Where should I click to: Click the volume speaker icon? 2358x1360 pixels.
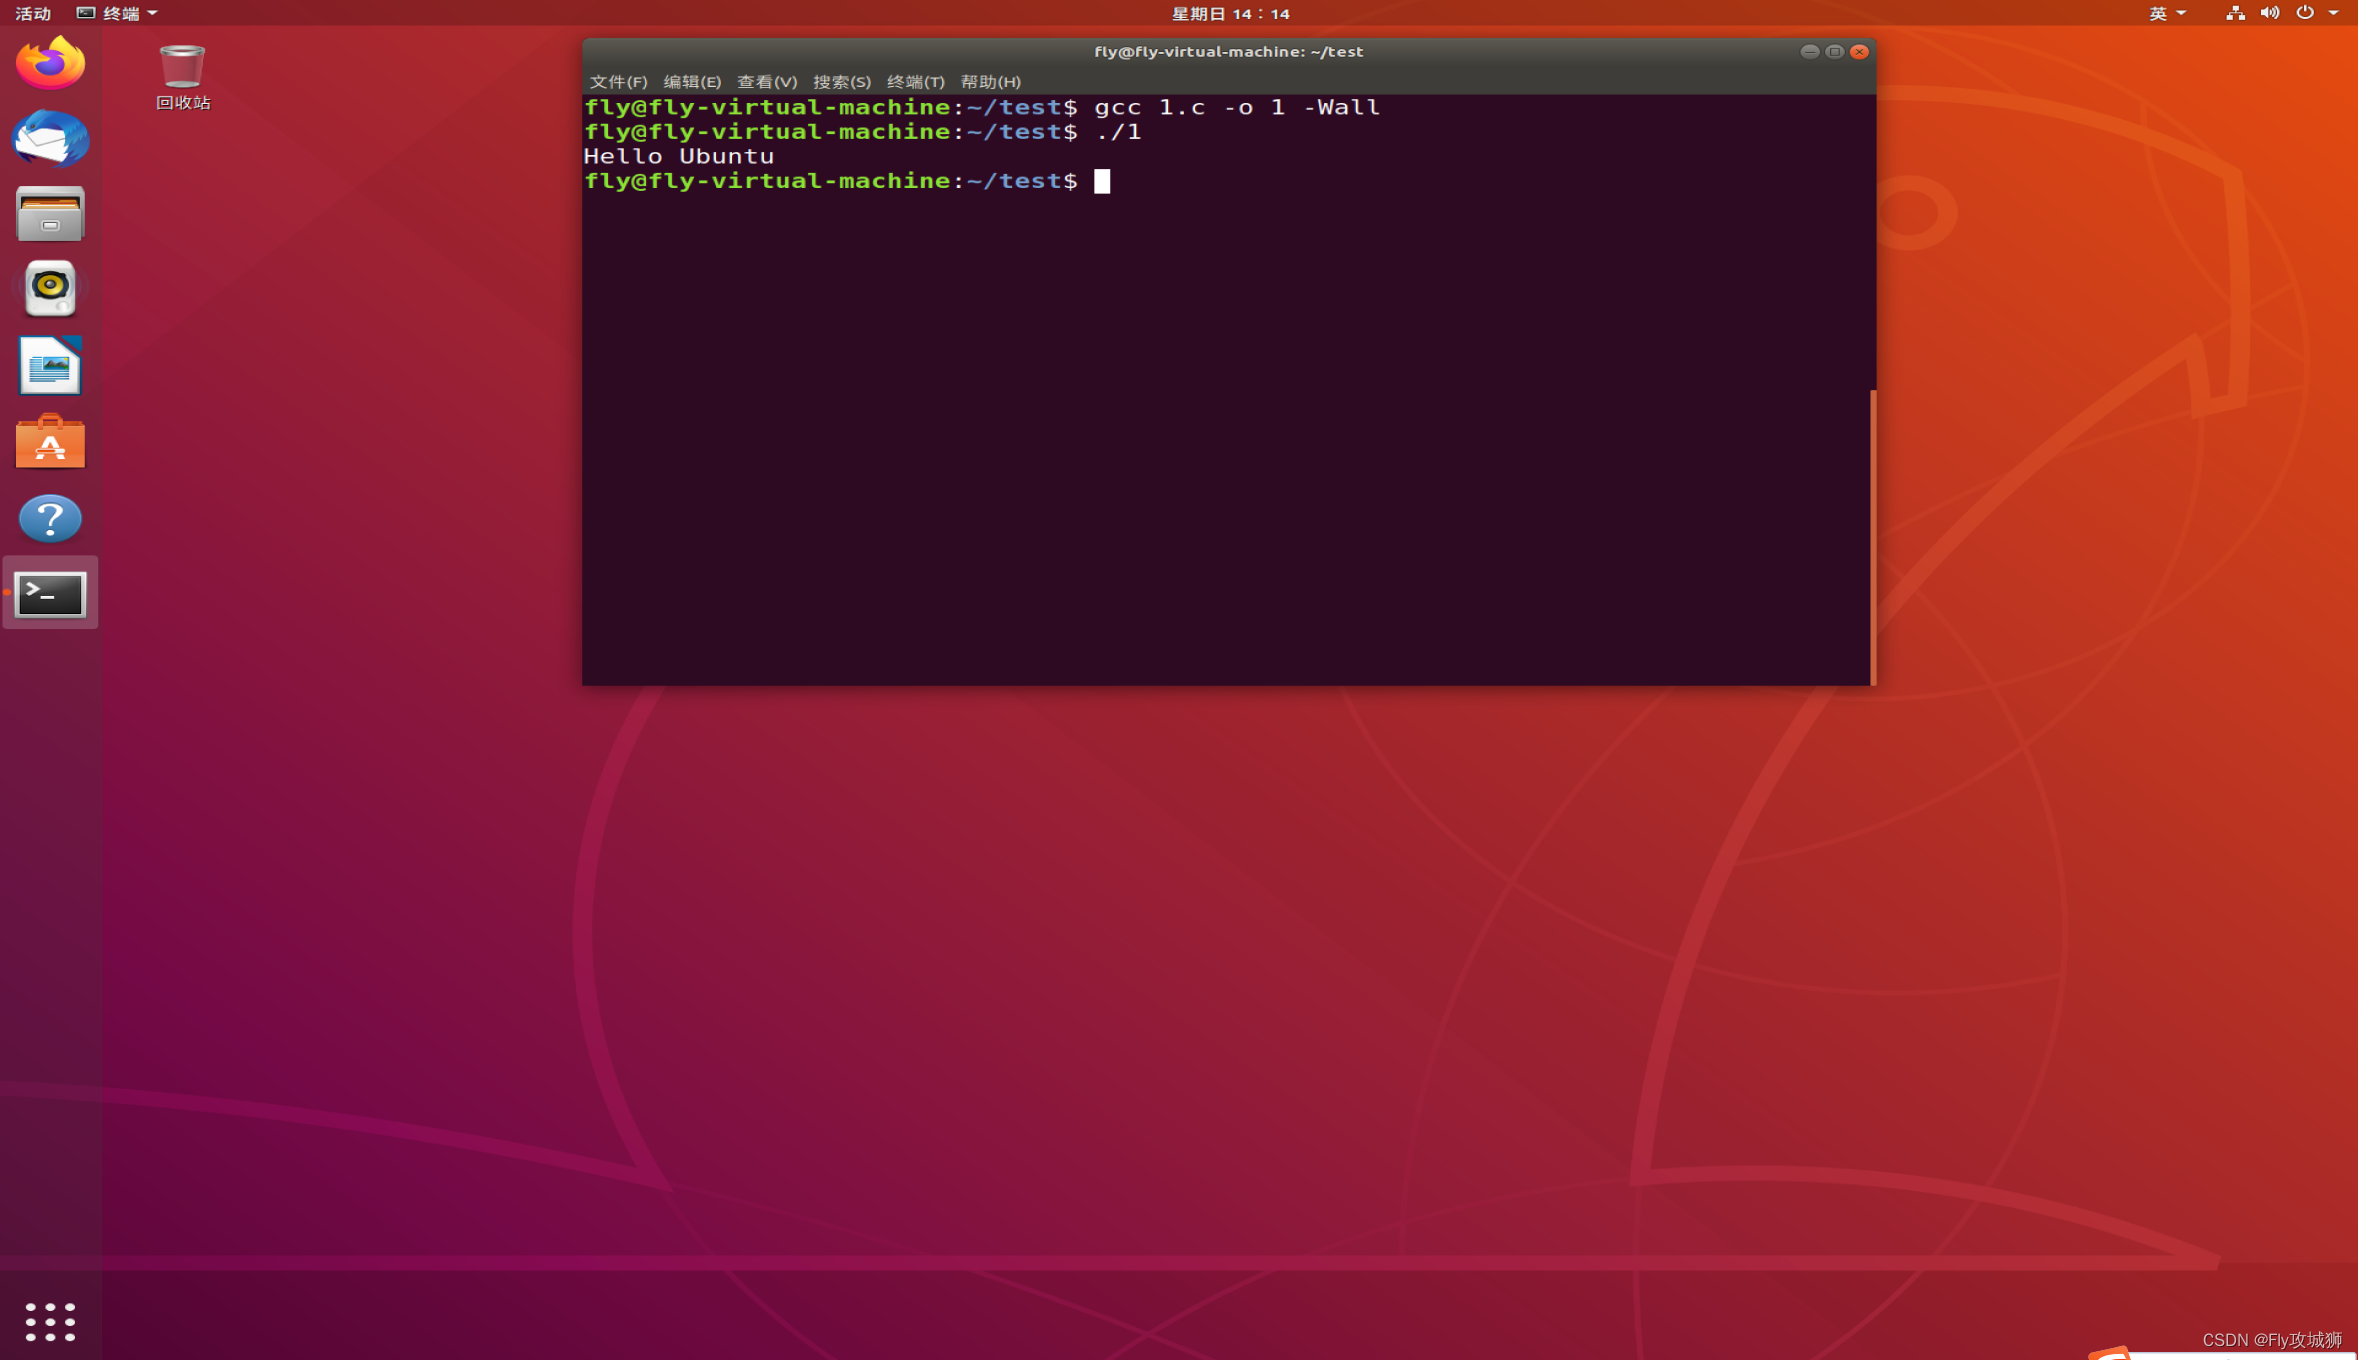(x=2270, y=13)
